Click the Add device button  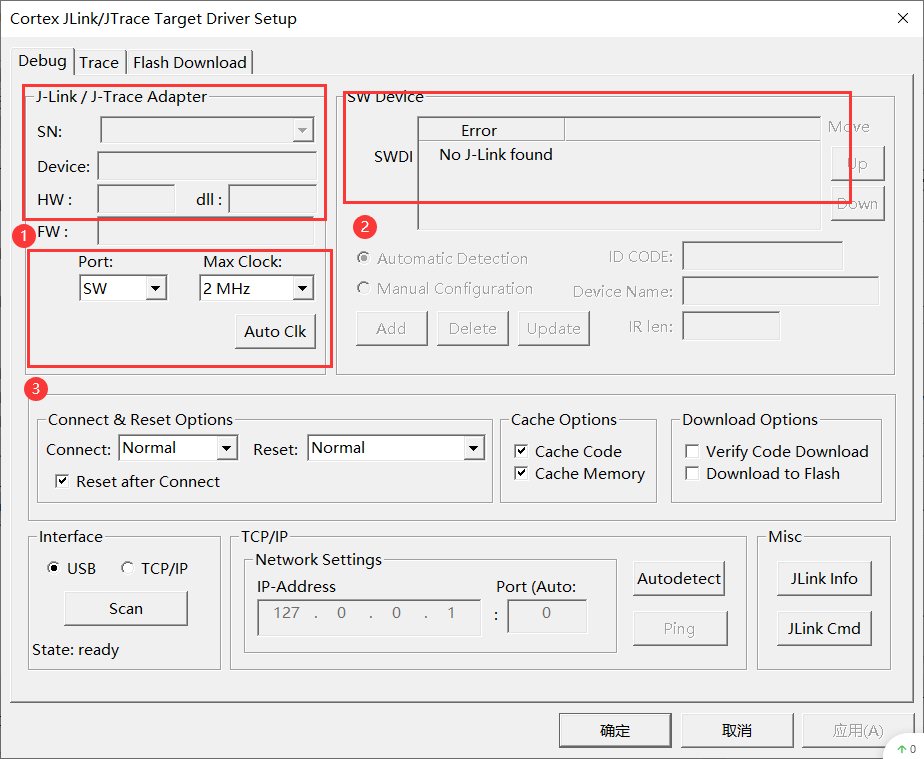click(391, 328)
